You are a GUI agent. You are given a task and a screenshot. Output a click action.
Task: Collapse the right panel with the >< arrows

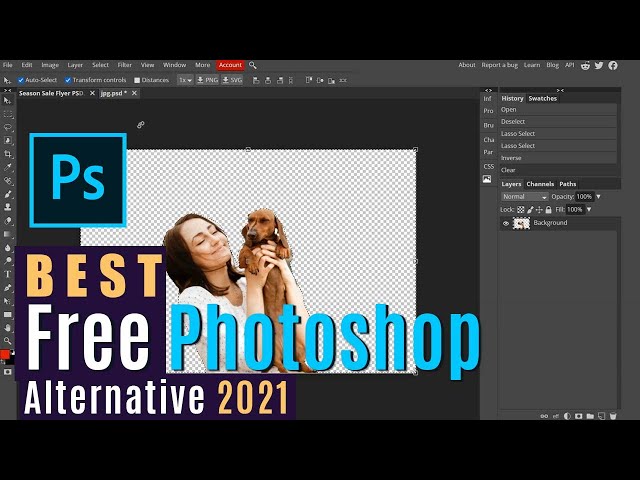560,90
